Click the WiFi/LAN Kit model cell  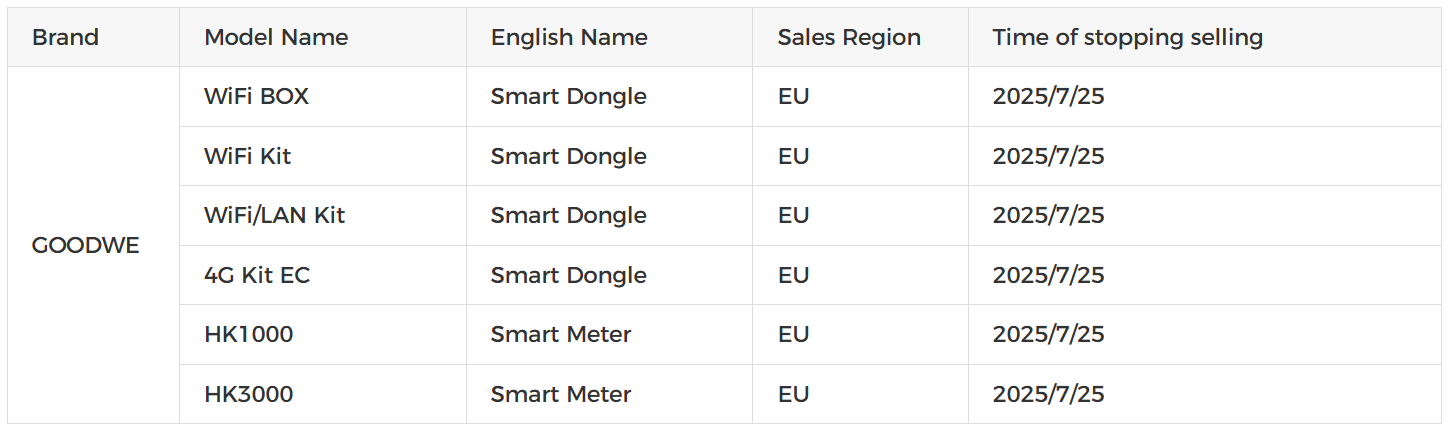(274, 216)
